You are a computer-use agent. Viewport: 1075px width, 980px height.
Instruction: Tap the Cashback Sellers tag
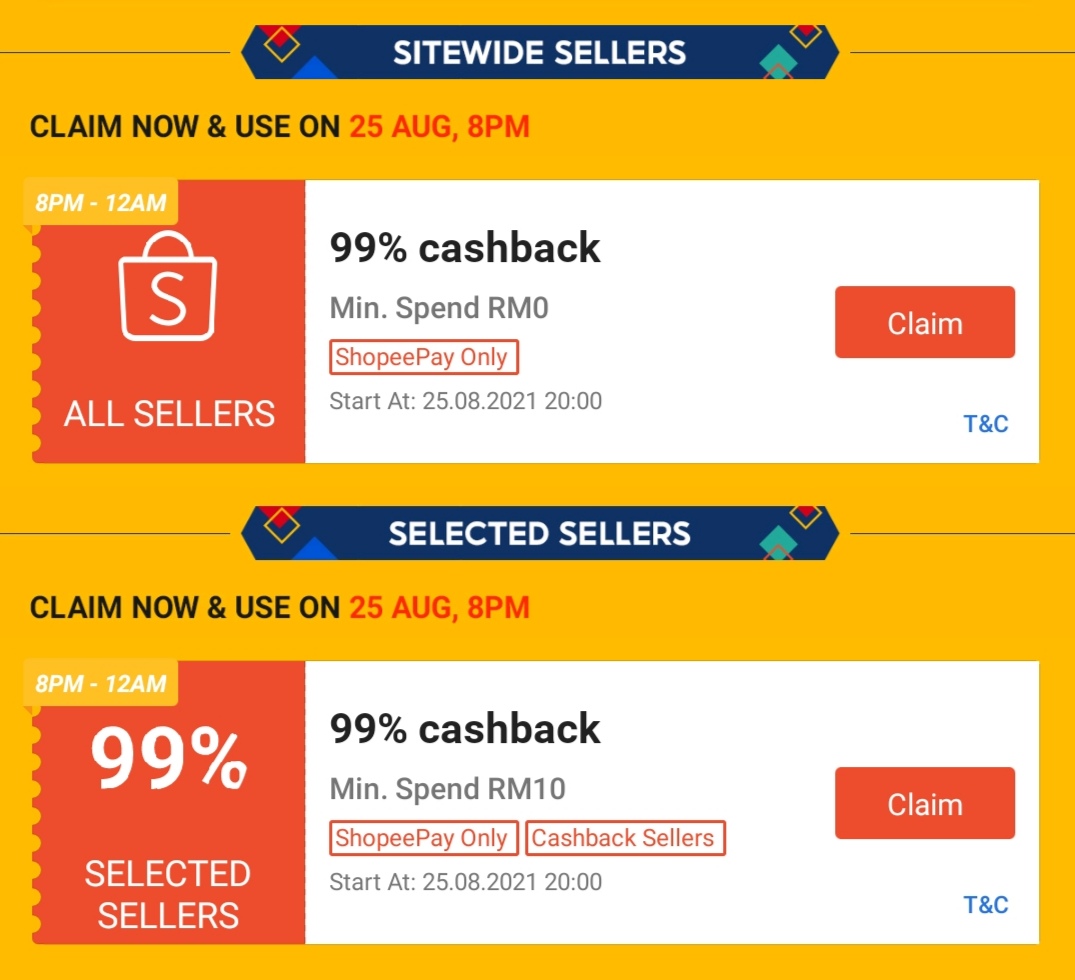click(x=624, y=838)
